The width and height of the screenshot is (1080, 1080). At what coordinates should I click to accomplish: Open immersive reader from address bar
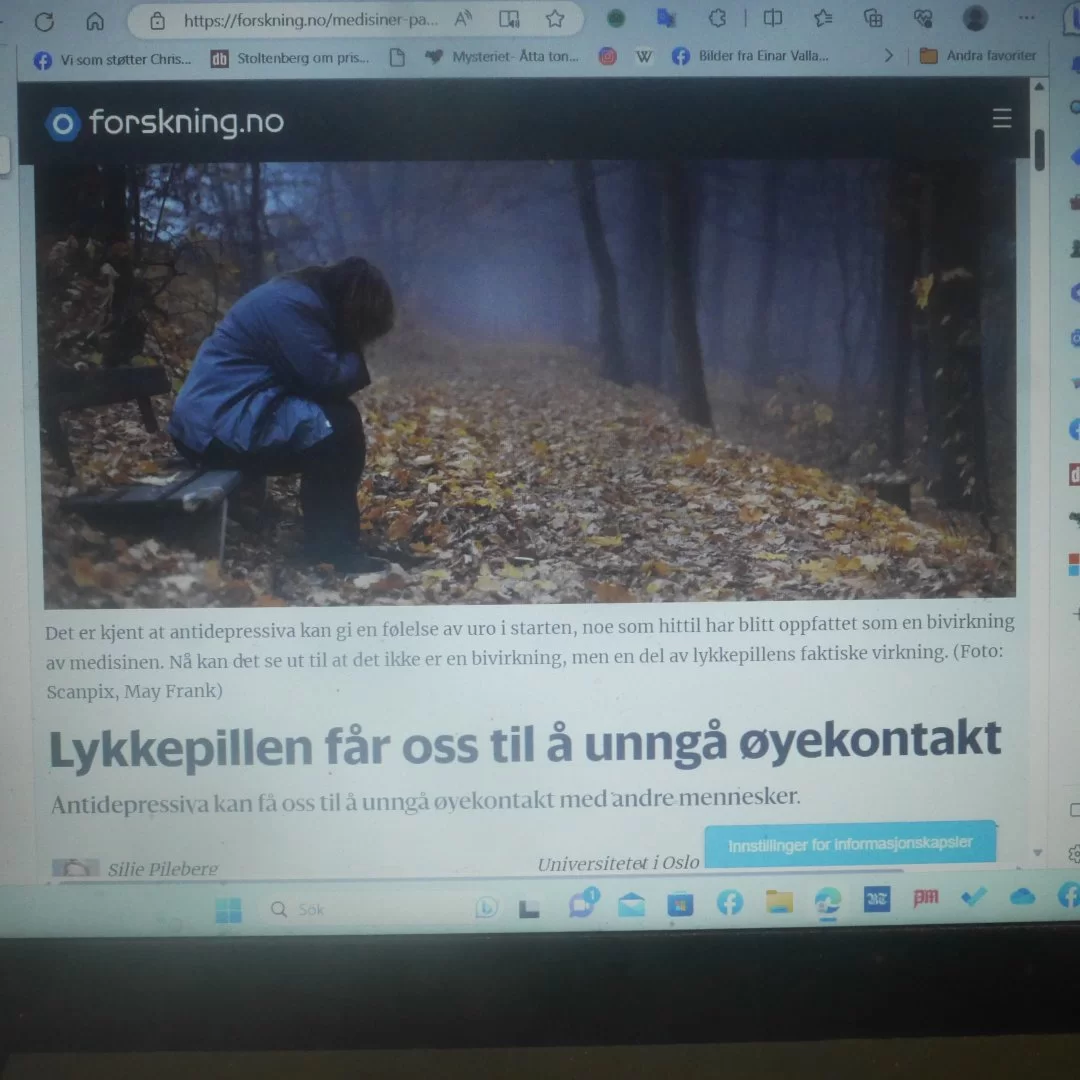(x=509, y=19)
